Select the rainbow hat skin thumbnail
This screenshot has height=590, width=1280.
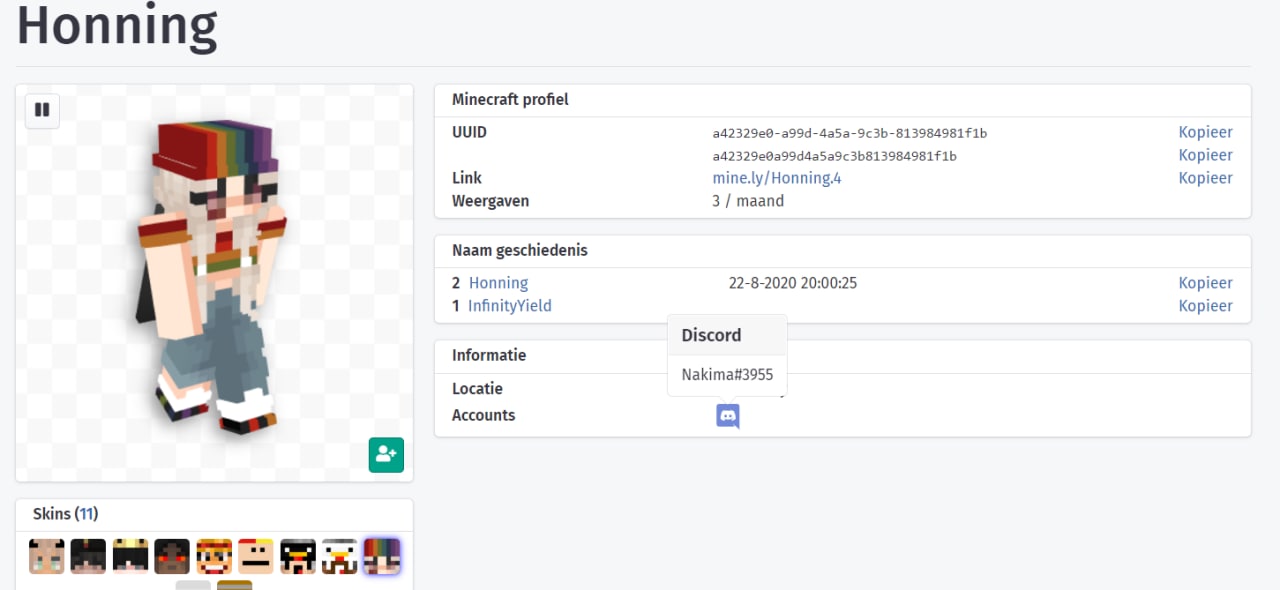pyautogui.click(x=382, y=556)
